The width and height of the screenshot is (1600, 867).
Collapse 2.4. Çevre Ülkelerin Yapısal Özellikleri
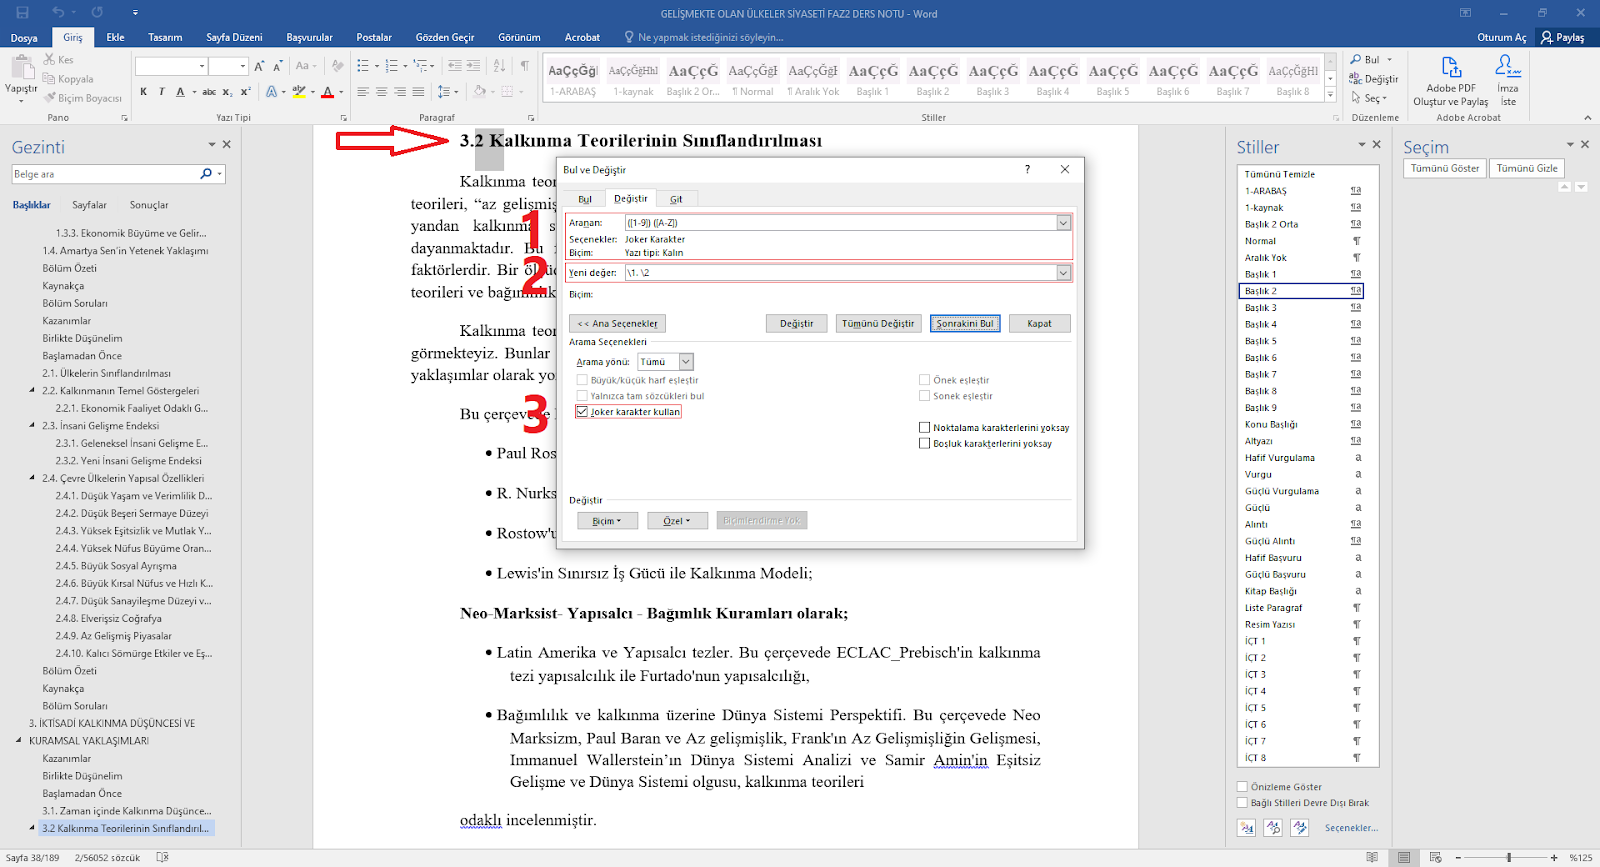point(31,478)
